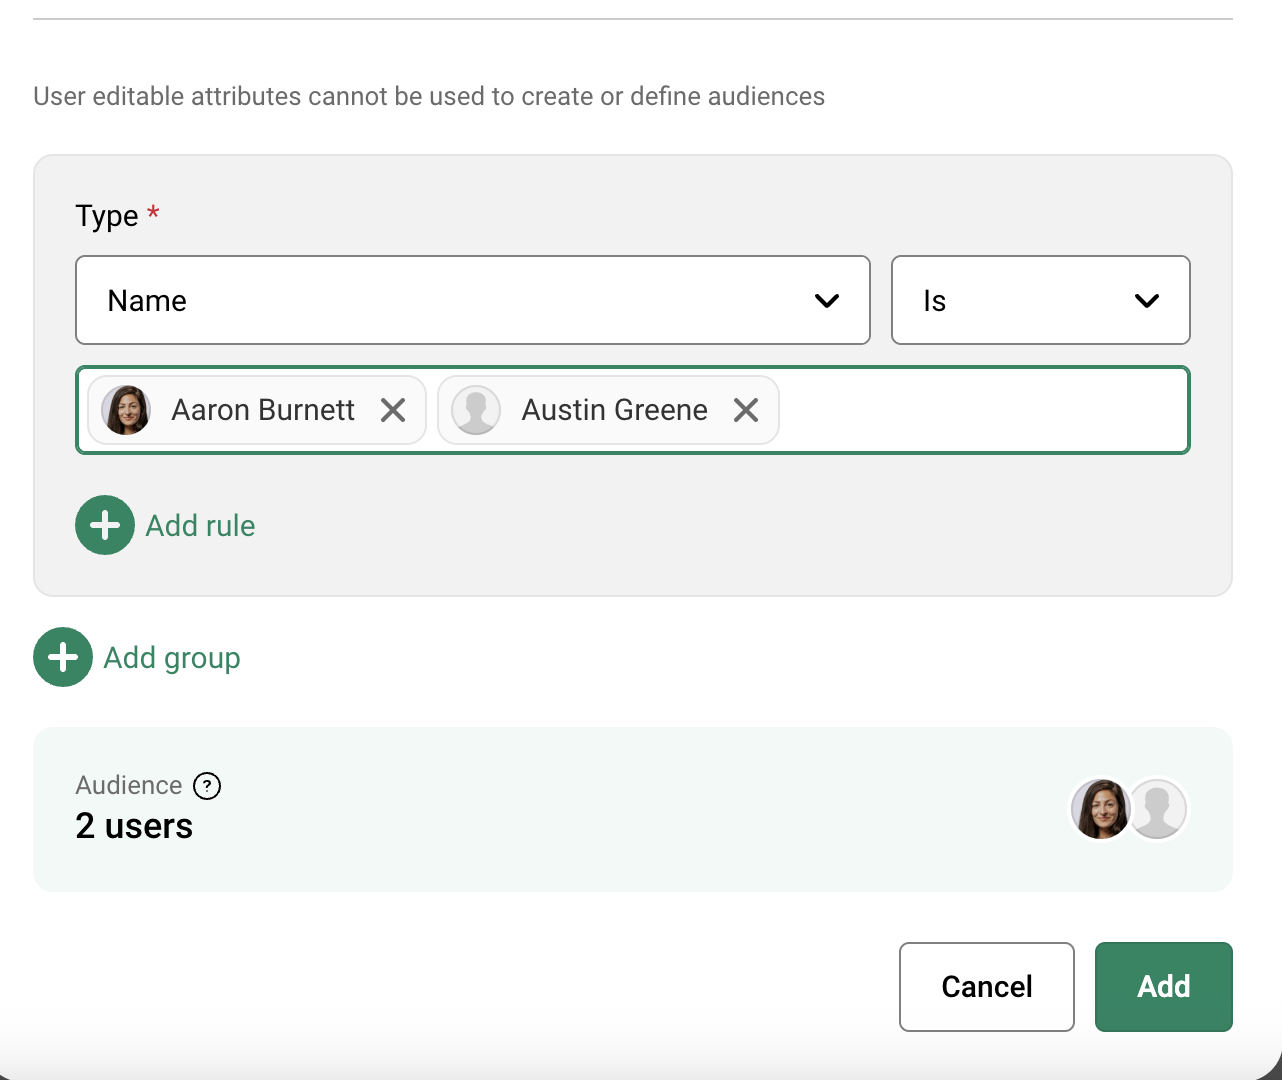Confirm with the green Add button
This screenshot has height=1080, width=1282.
pos(1163,987)
